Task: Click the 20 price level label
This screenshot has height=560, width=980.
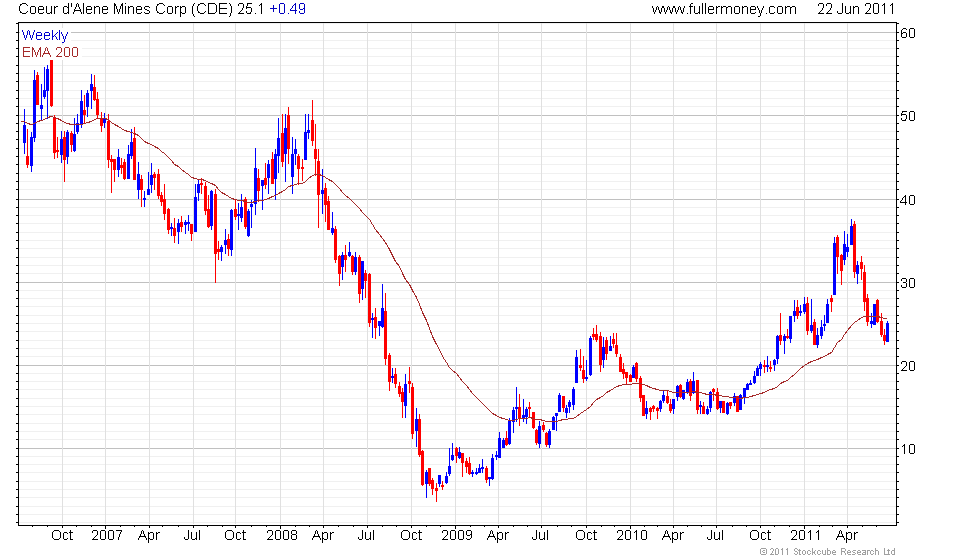Action: point(908,366)
